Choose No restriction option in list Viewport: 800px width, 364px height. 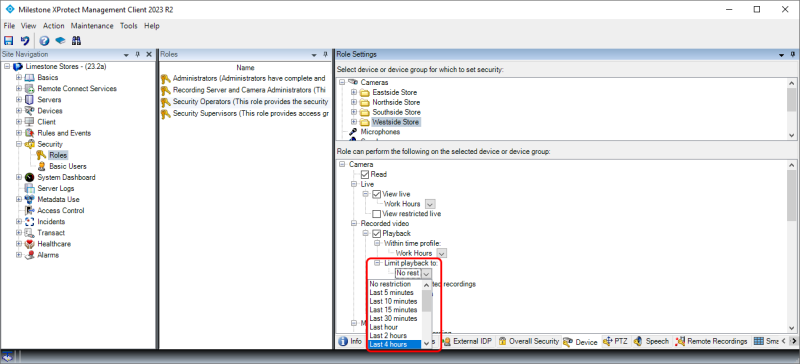point(394,284)
